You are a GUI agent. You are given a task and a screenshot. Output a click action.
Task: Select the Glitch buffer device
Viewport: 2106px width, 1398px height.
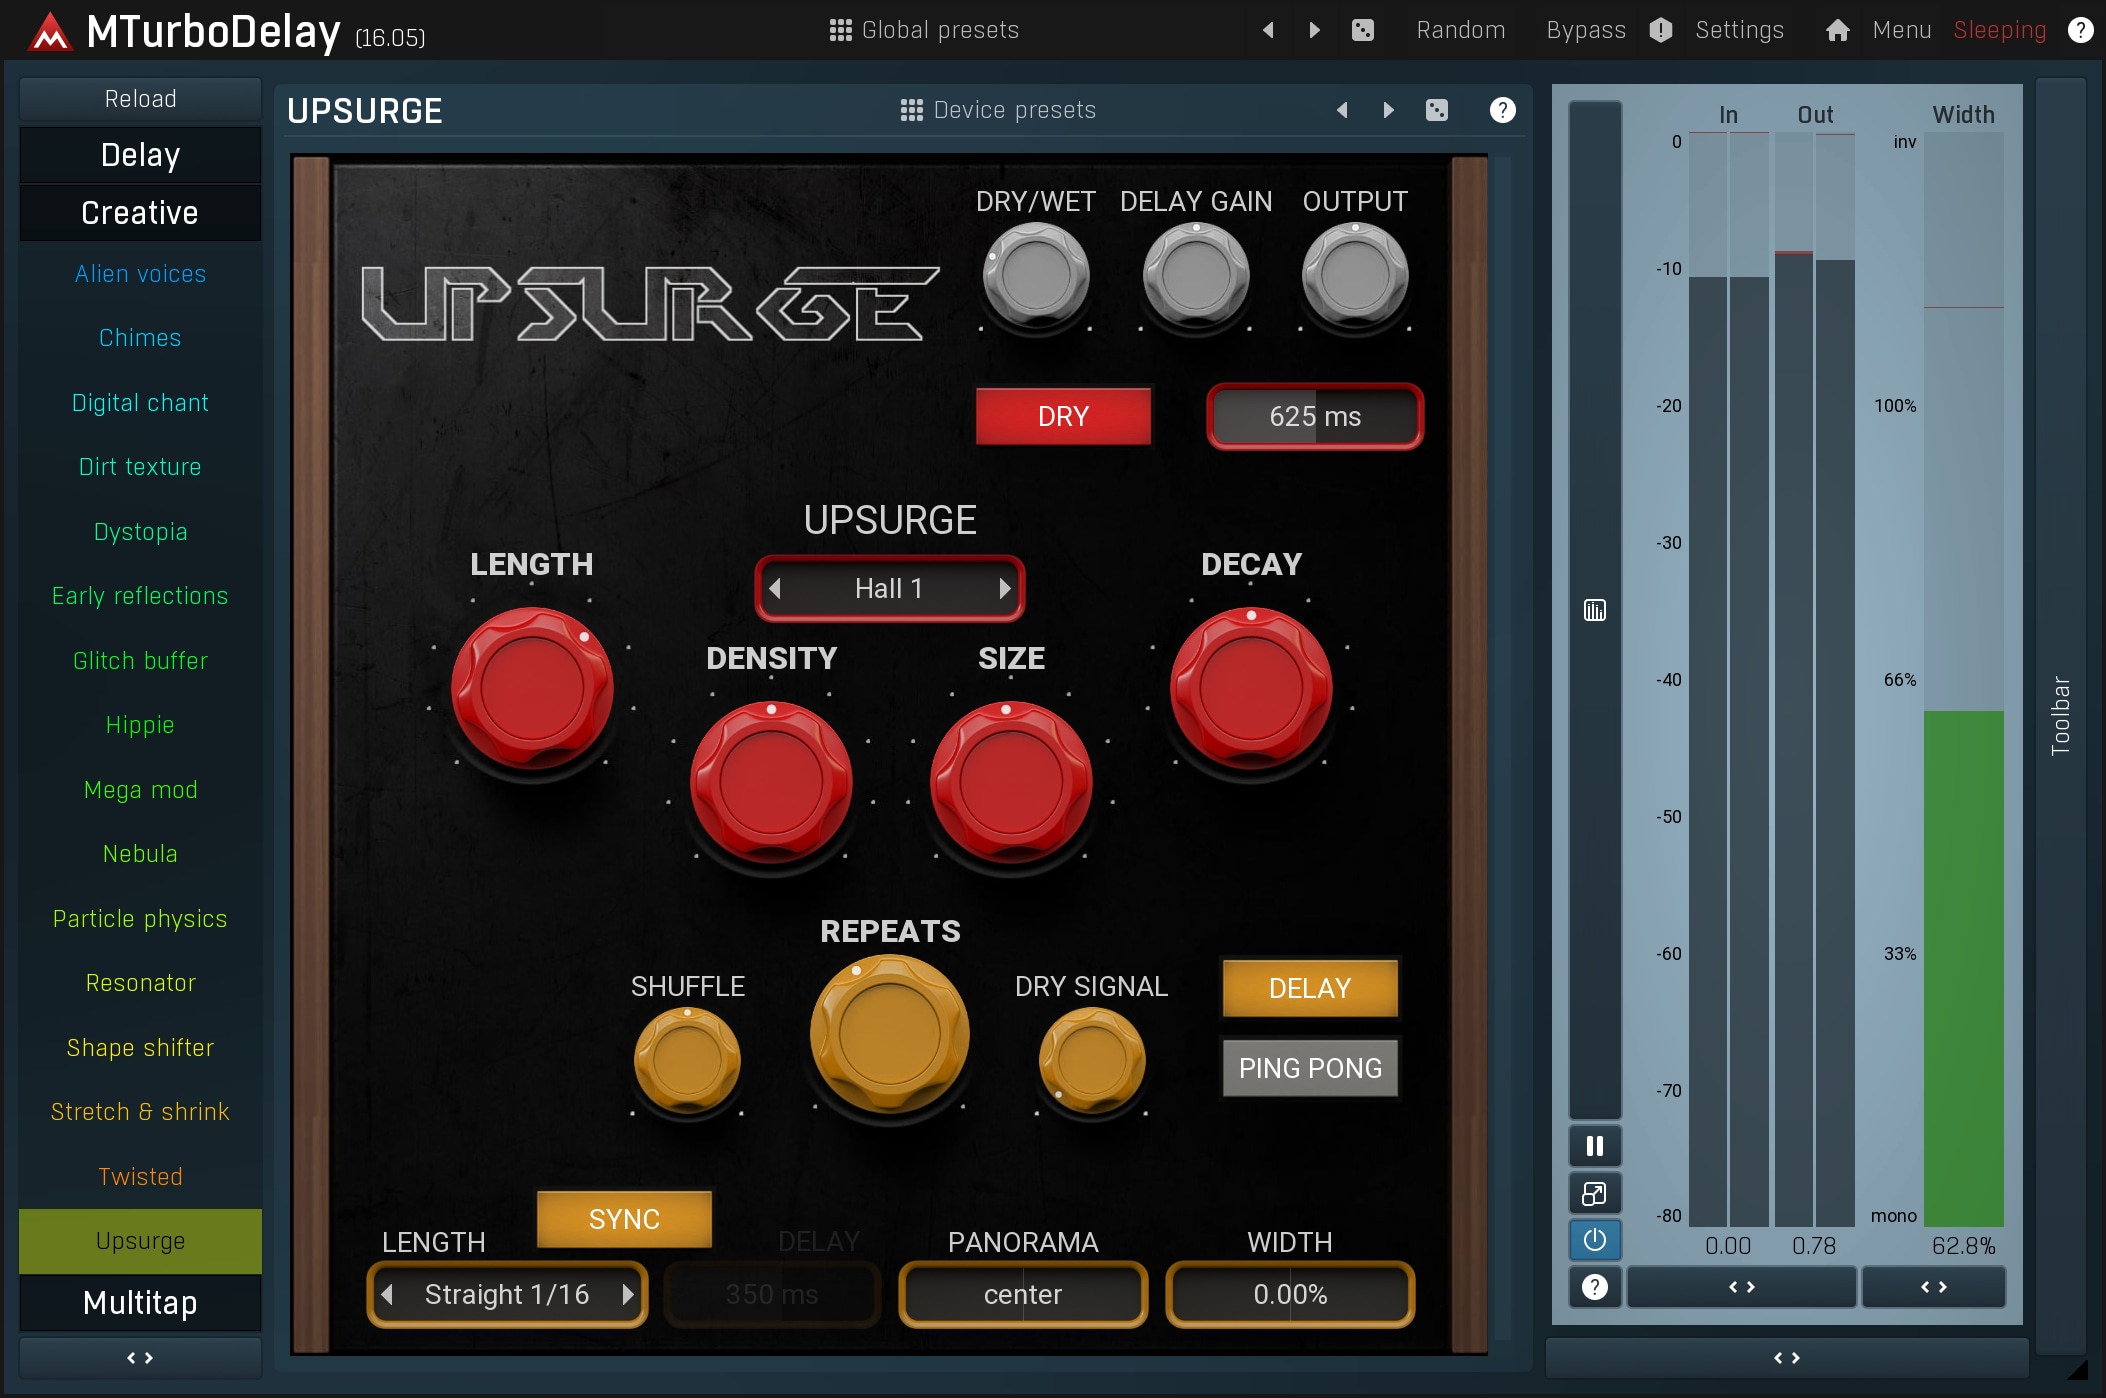(x=140, y=661)
